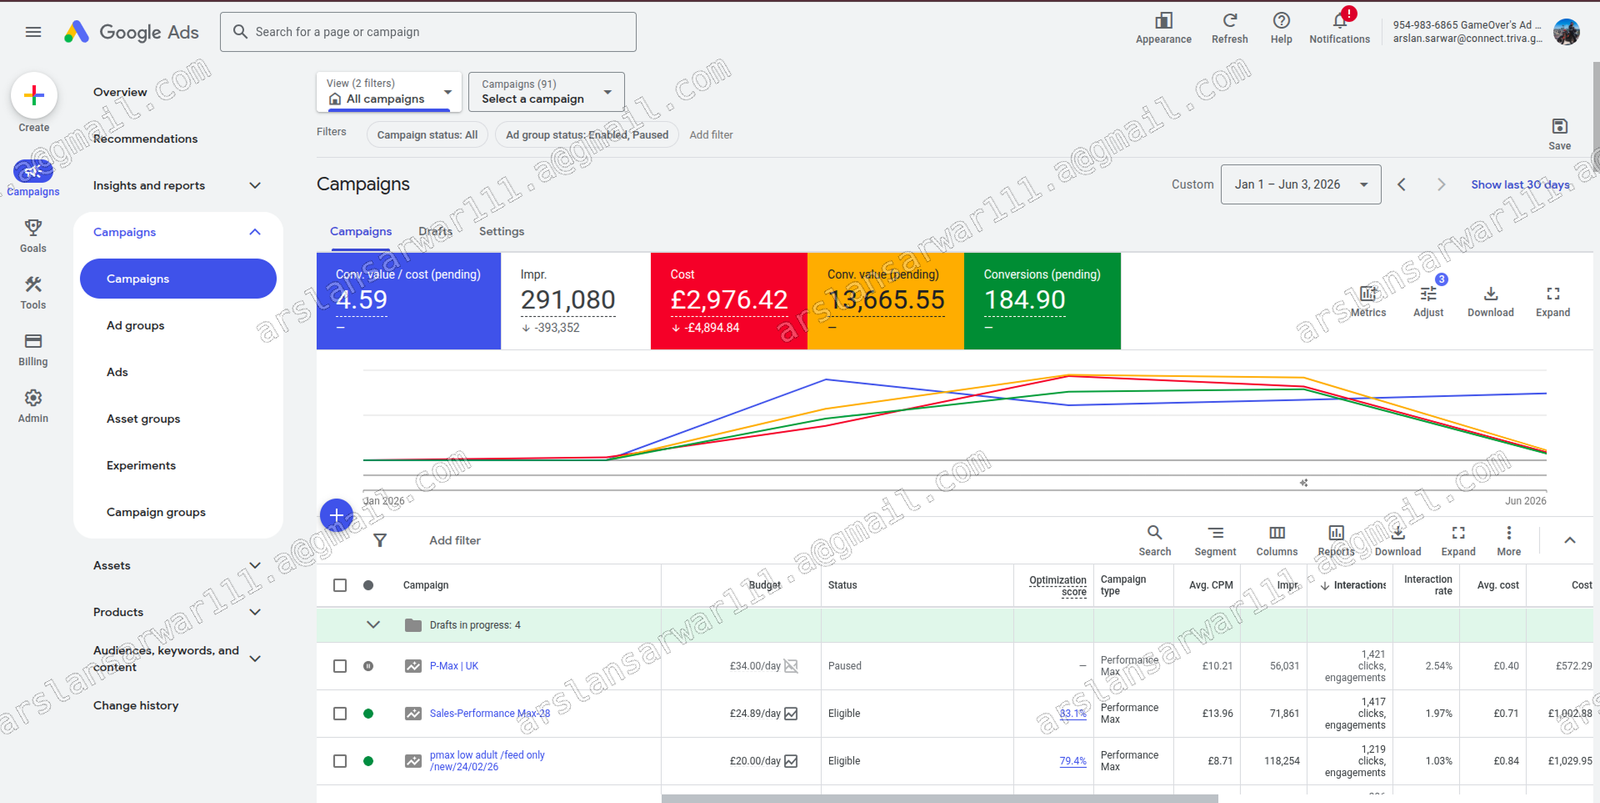
Task: Expand the Drafts in progress row
Action: coord(373,625)
